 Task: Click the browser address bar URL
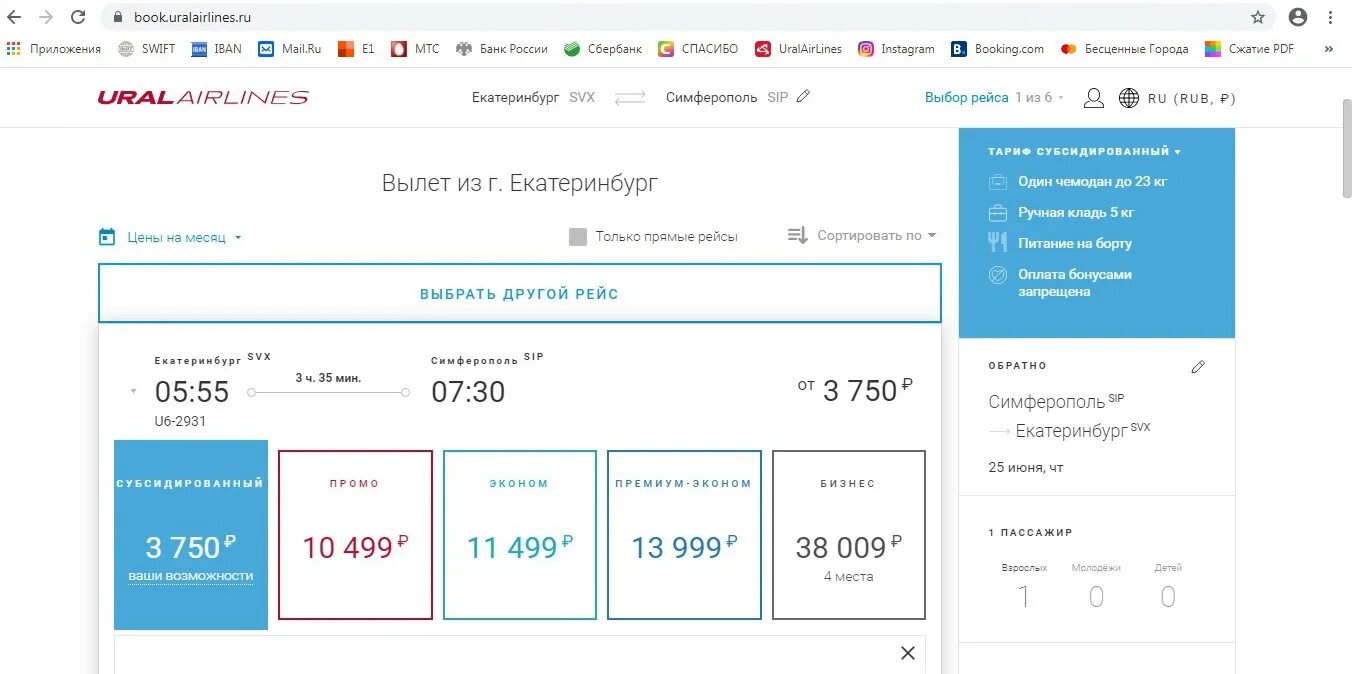[x=193, y=17]
